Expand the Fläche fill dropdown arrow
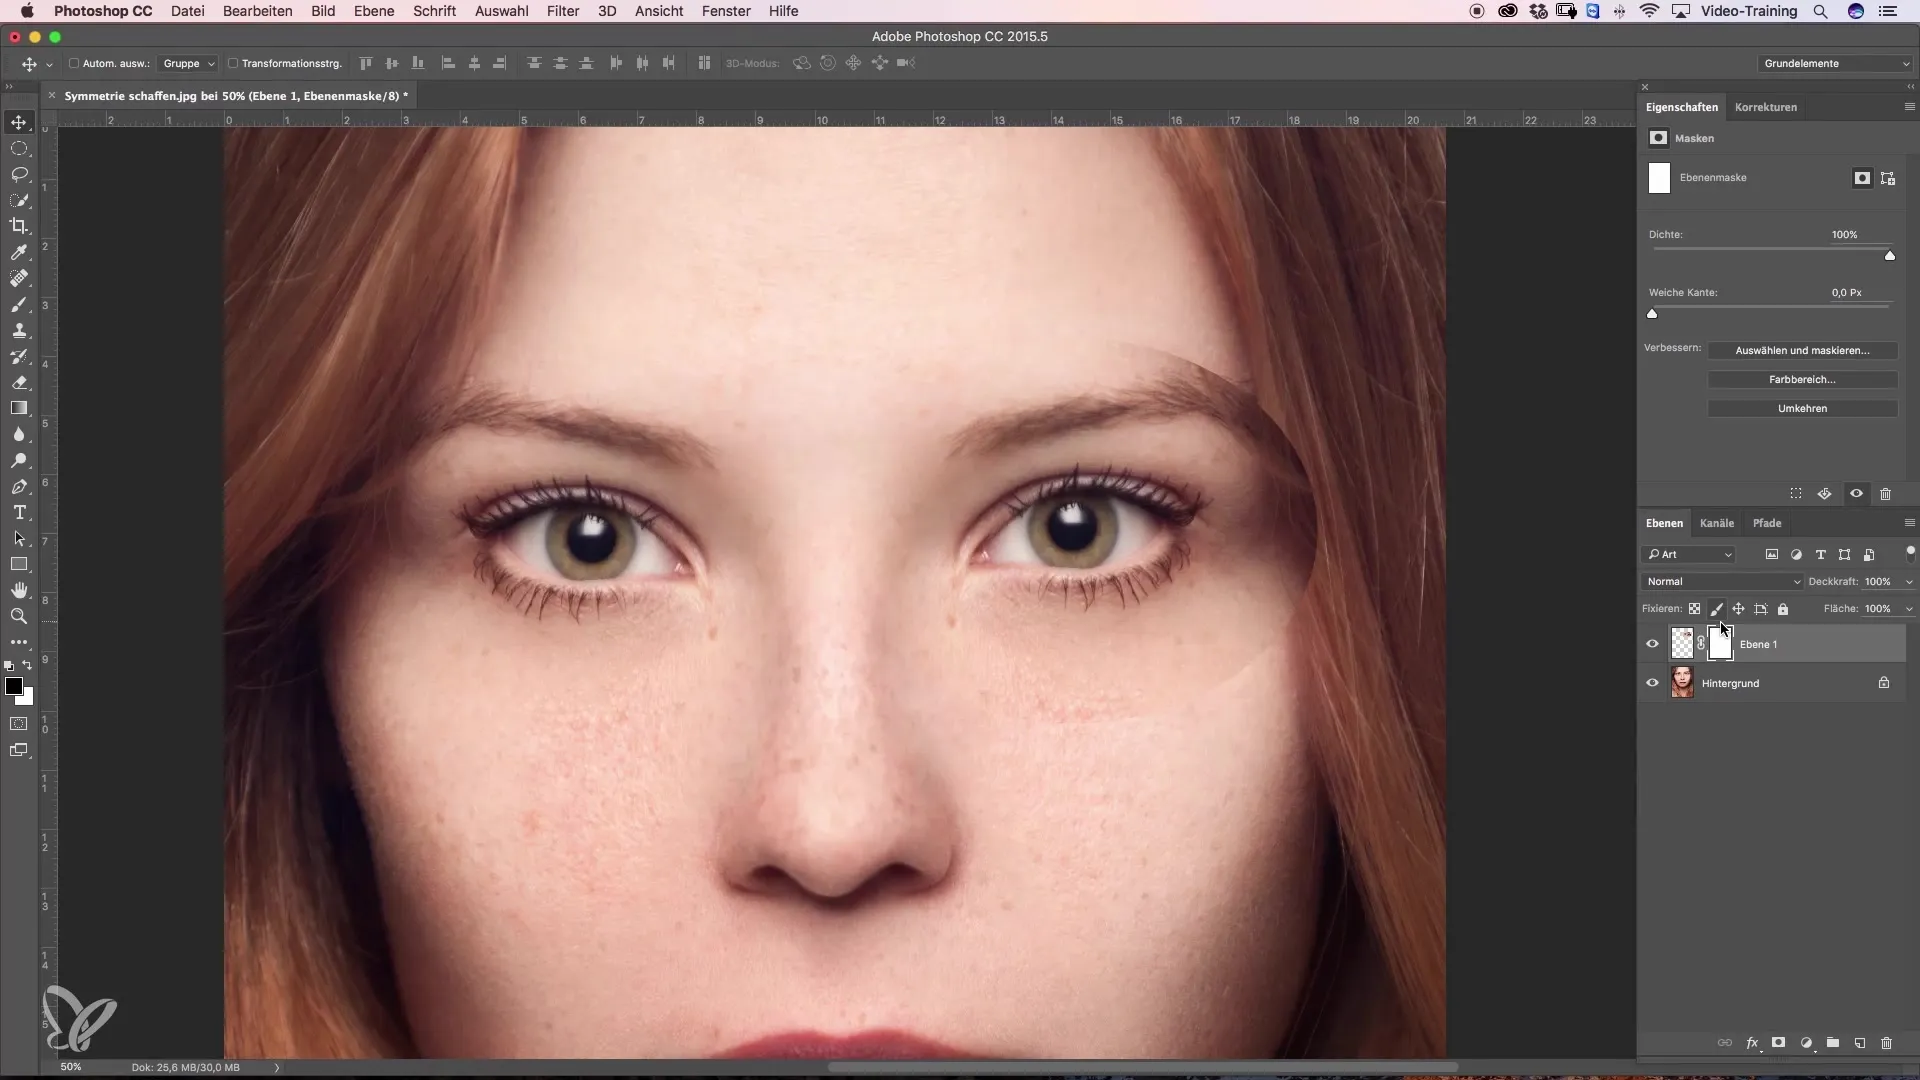Screen dimensions: 1920x1080 click(x=1908, y=609)
